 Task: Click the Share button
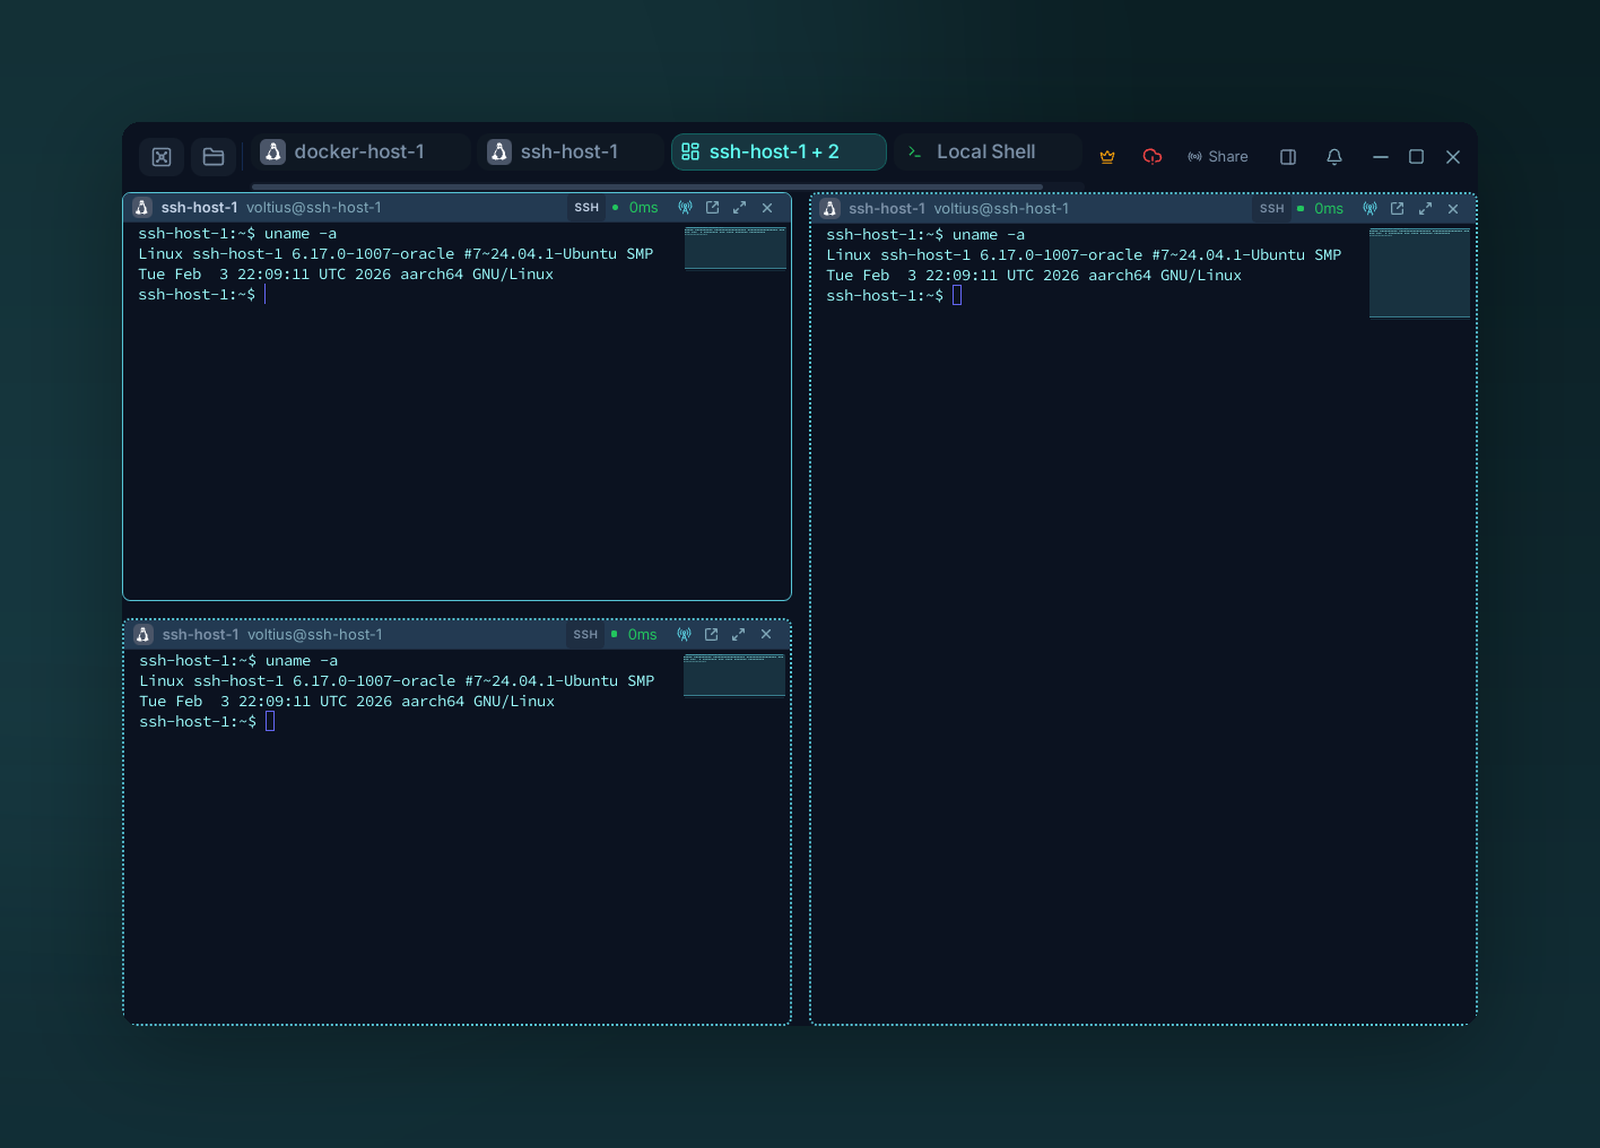(x=1218, y=157)
